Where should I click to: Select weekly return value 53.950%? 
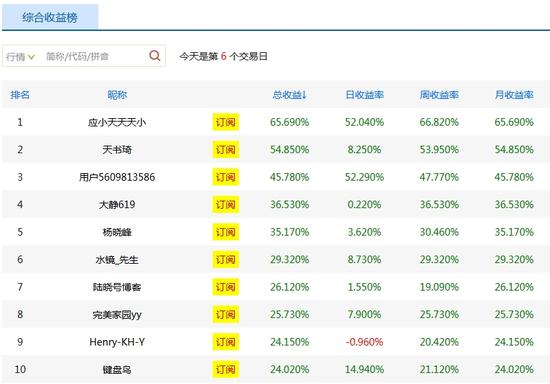439,149
